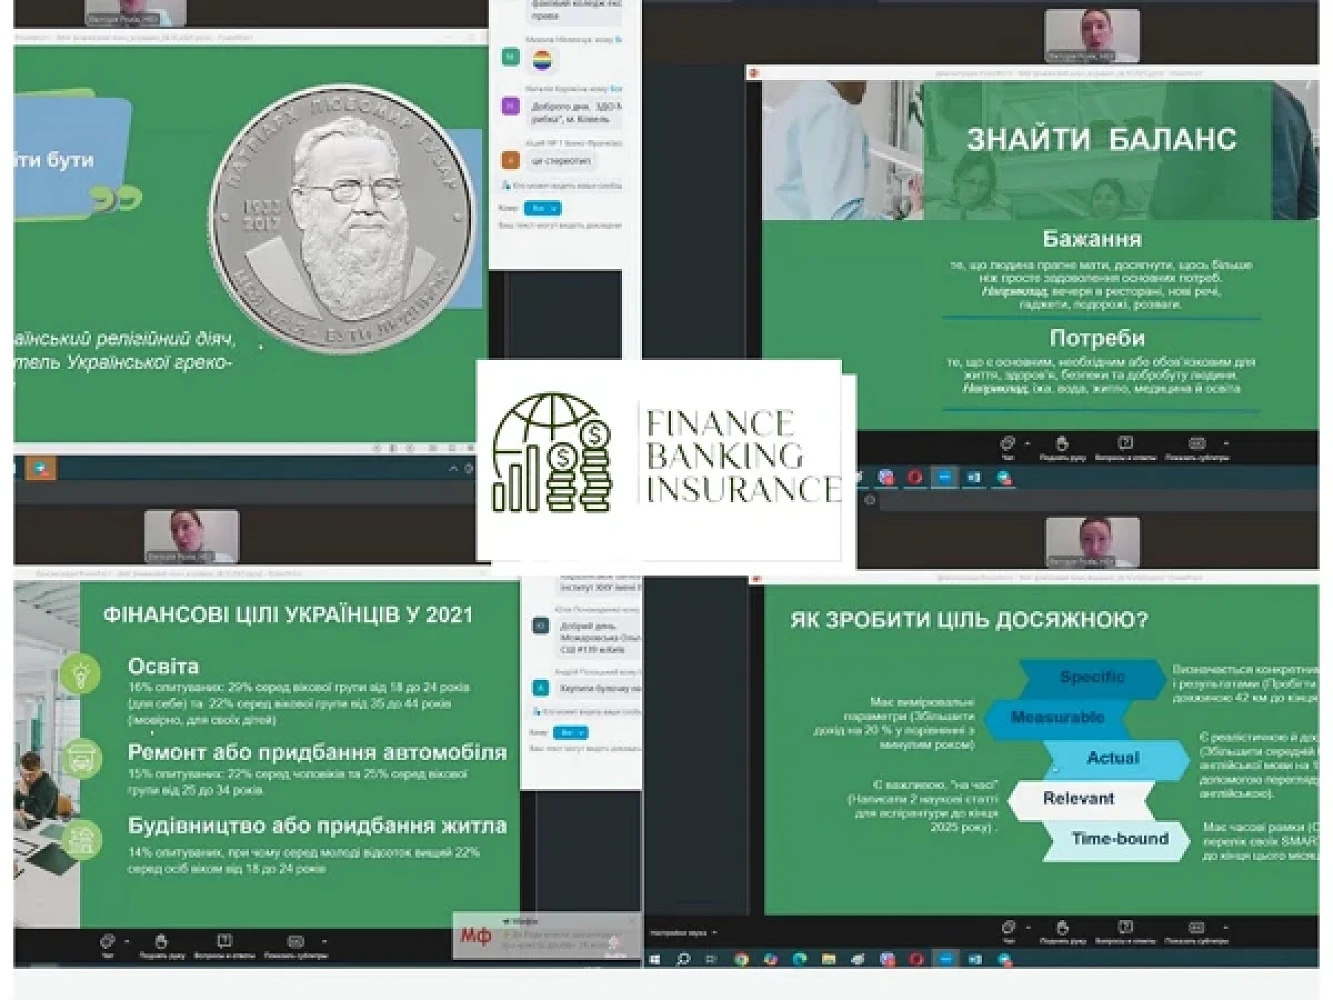Open File Explorer from the bottom taskbar
Screen dimensions: 1333x1000
828,959
